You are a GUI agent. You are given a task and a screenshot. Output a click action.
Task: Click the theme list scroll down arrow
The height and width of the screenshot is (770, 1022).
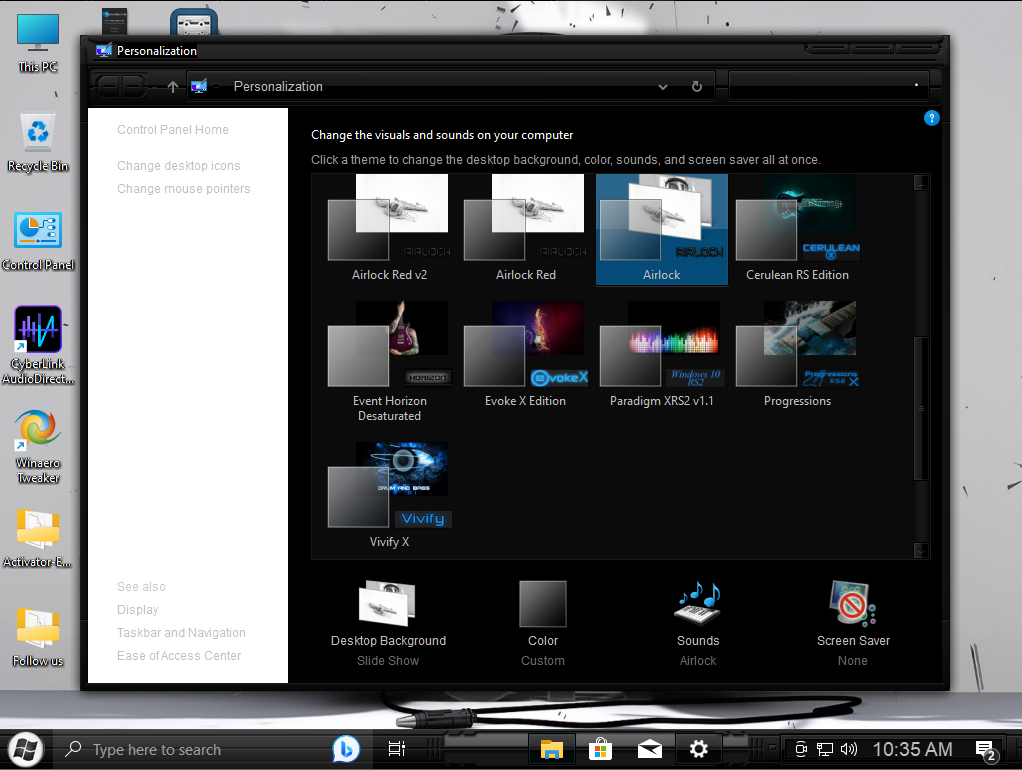click(x=921, y=550)
